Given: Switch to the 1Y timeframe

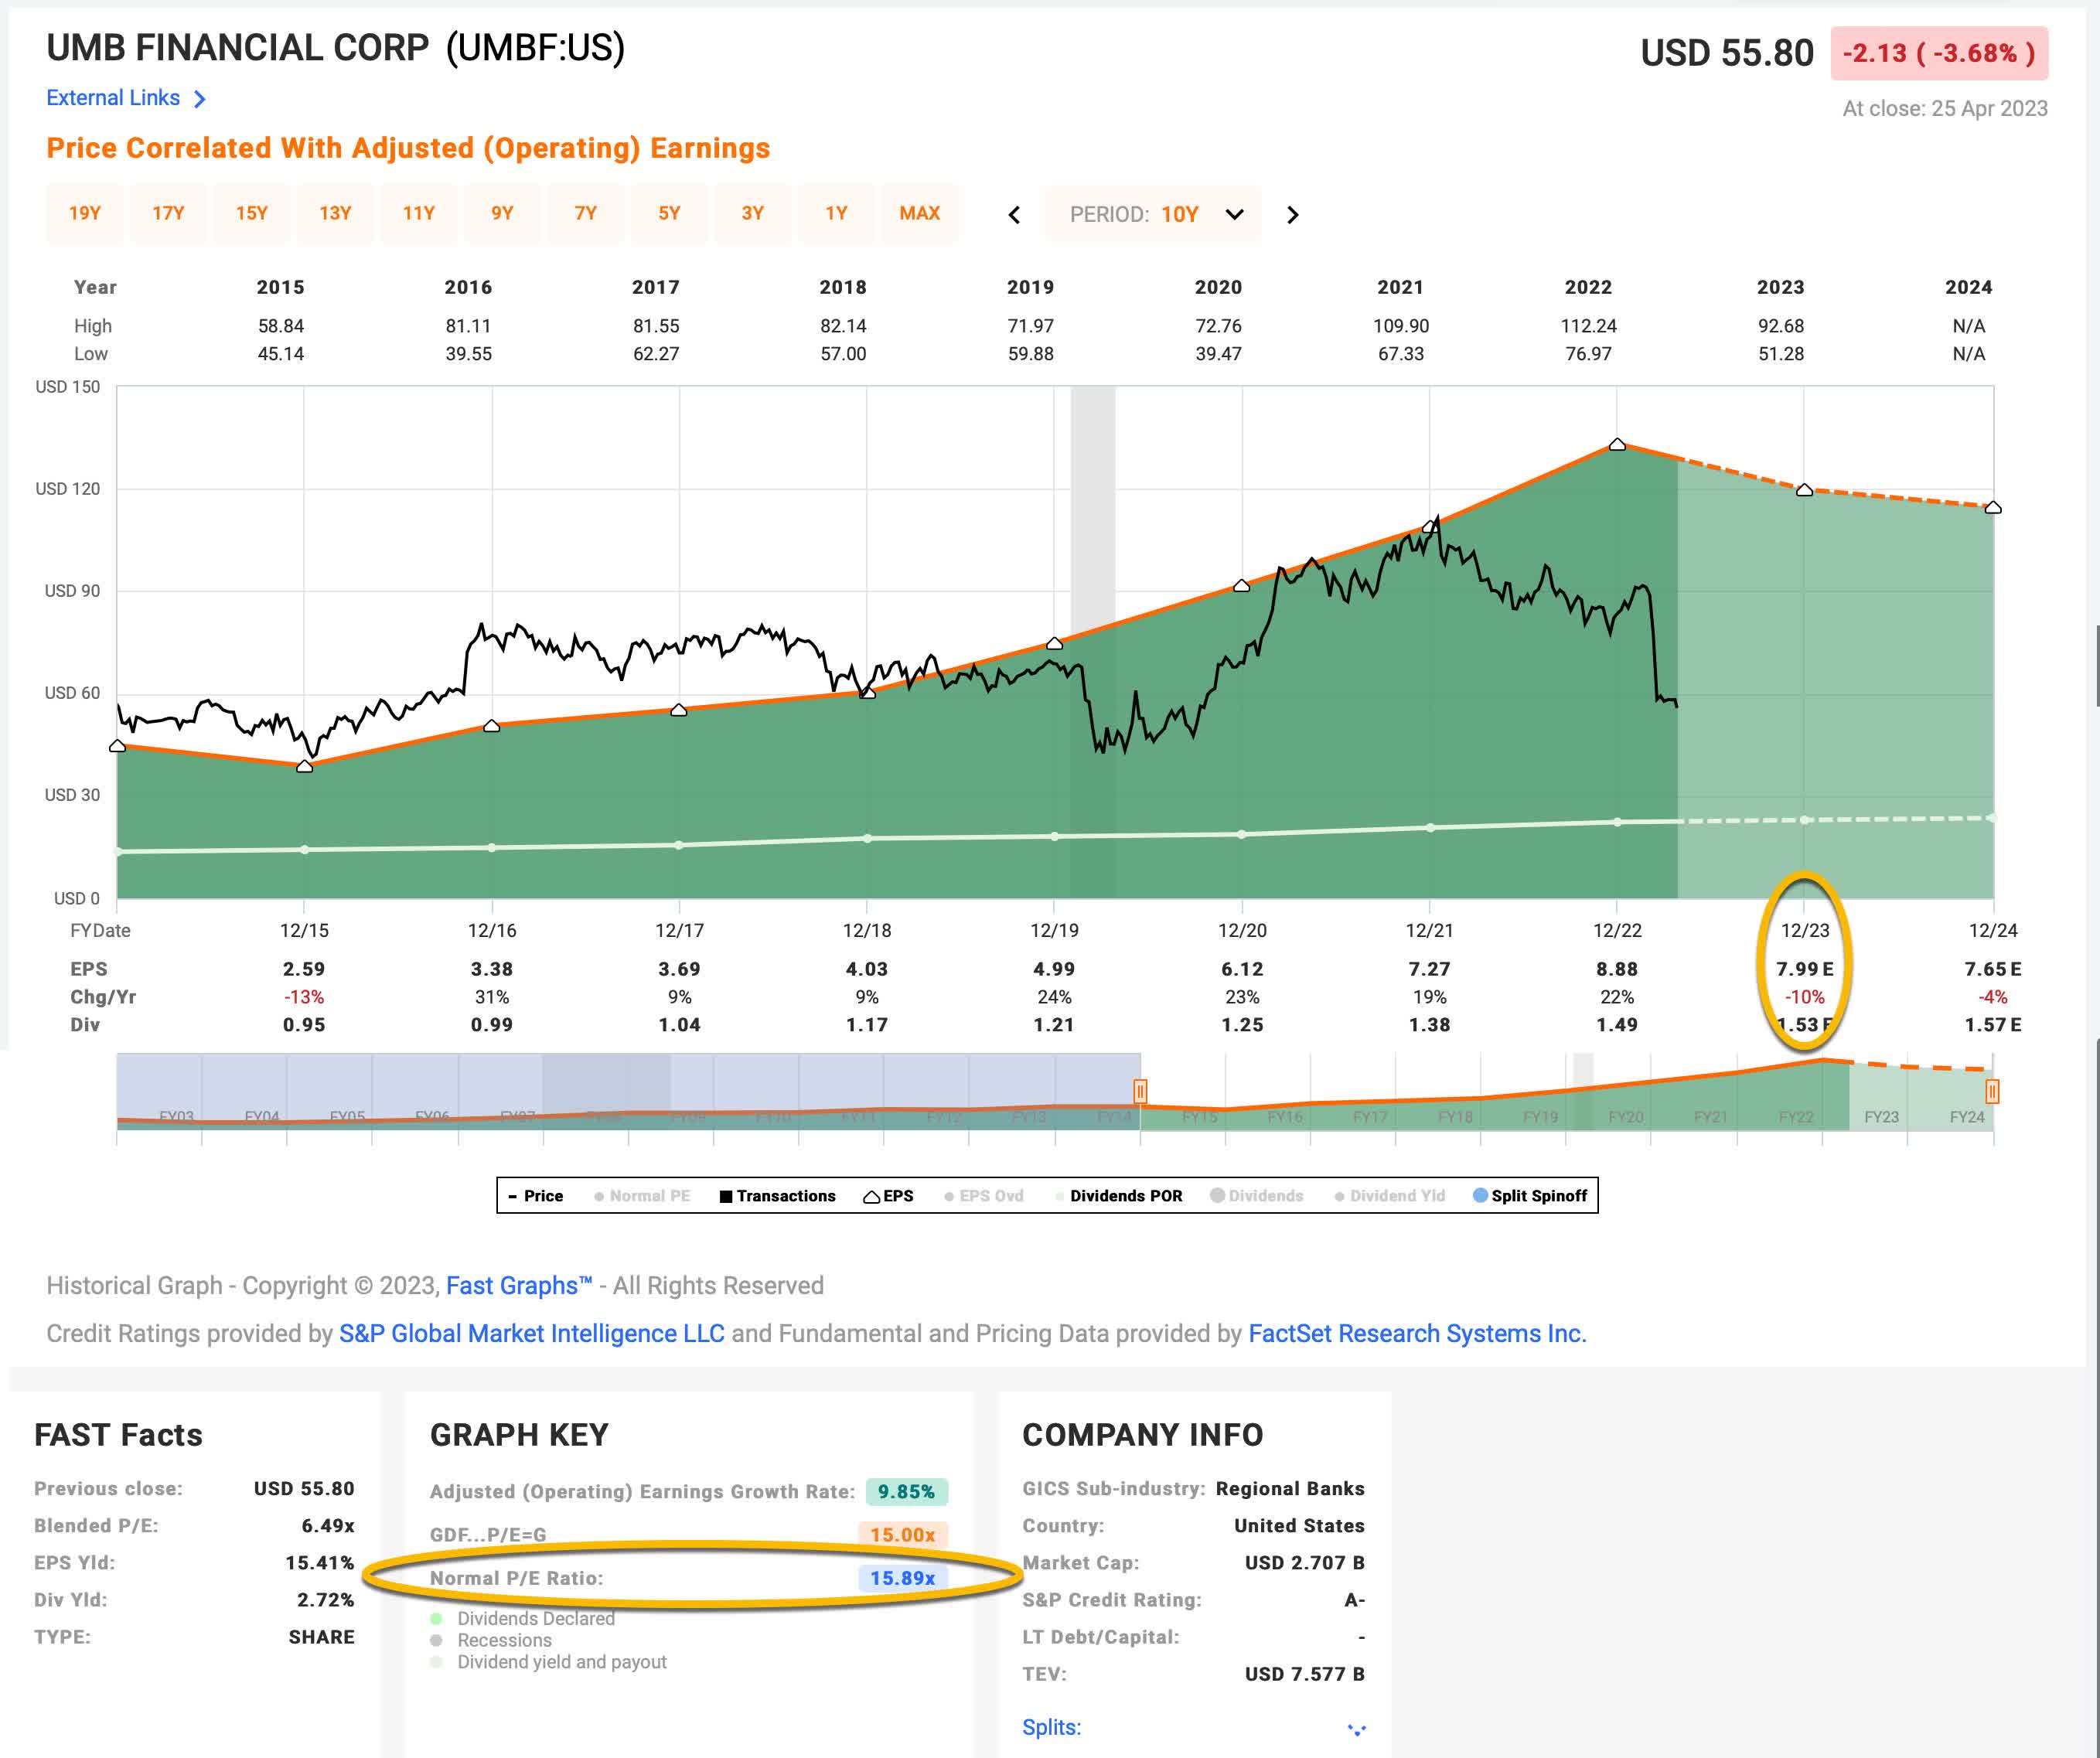Looking at the screenshot, I should click(x=837, y=213).
